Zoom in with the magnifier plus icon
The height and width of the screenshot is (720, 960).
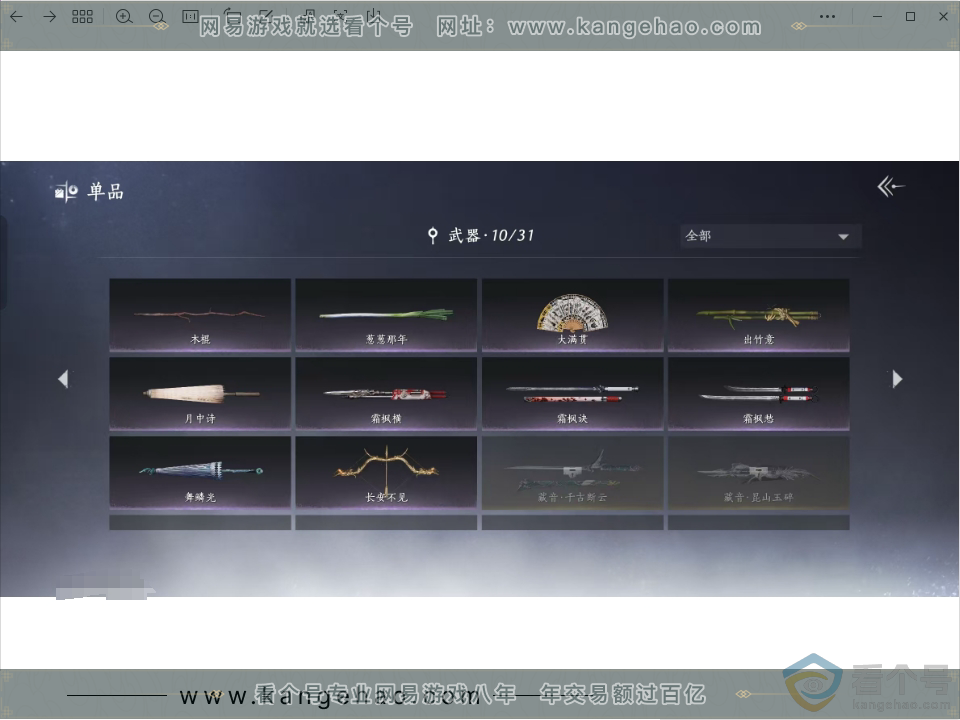pyautogui.click(x=124, y=17)
